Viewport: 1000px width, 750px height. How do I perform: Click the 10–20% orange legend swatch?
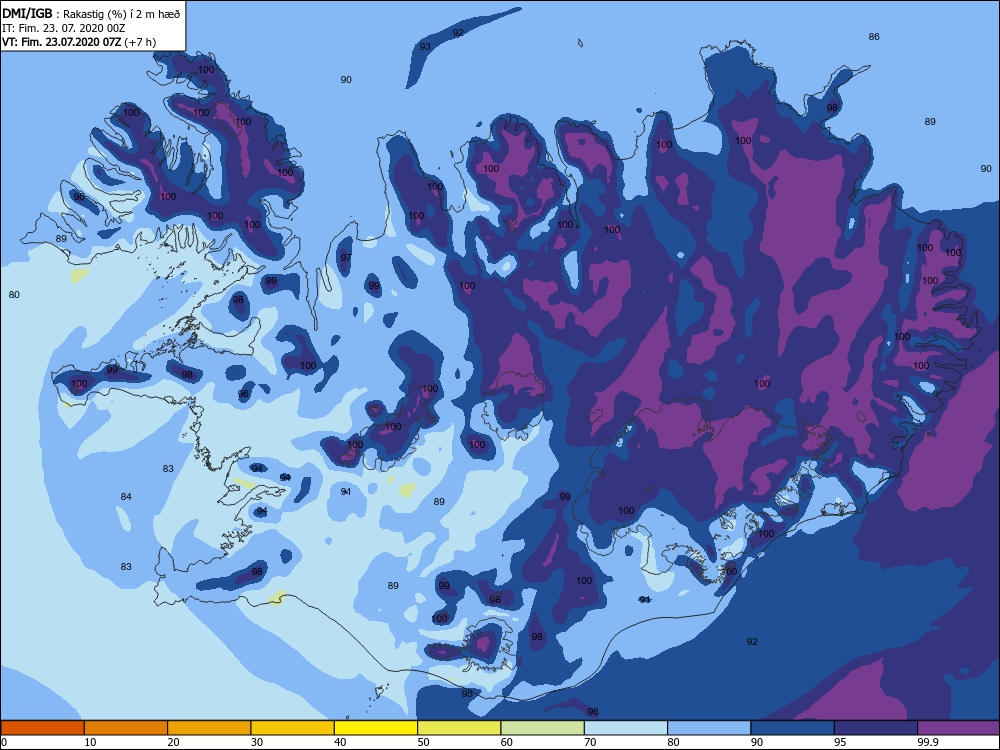tap(126, 728)
